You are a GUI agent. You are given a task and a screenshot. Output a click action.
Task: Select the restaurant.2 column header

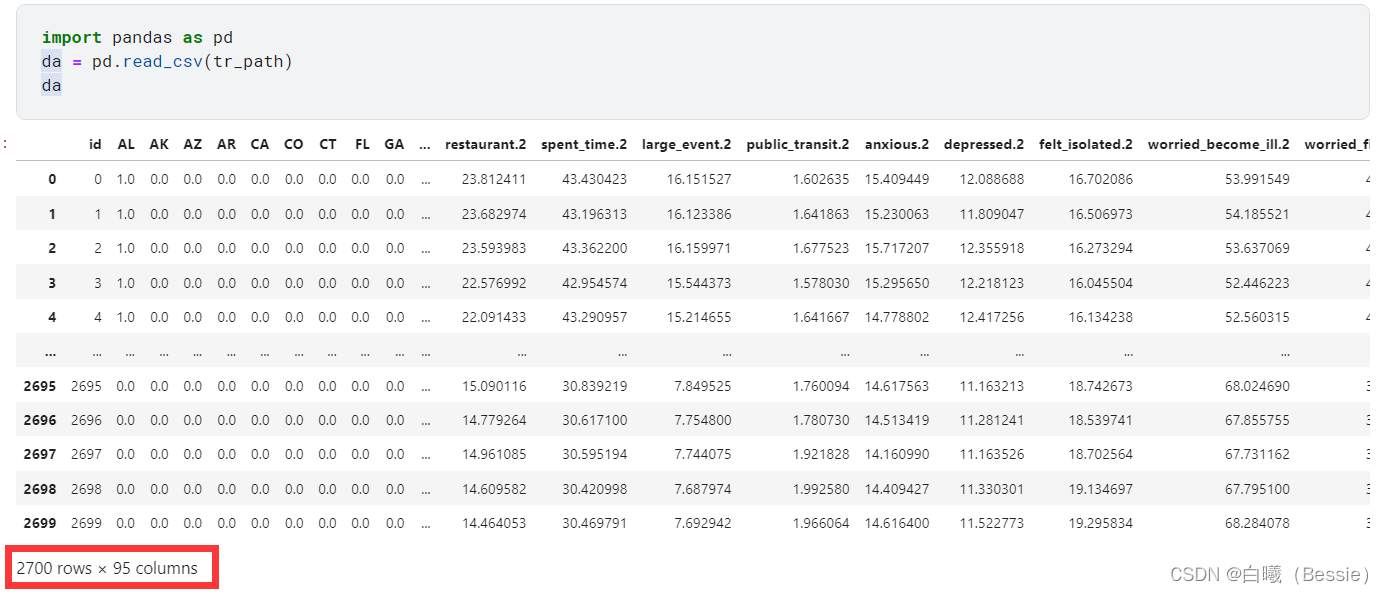tap(486, 144)
